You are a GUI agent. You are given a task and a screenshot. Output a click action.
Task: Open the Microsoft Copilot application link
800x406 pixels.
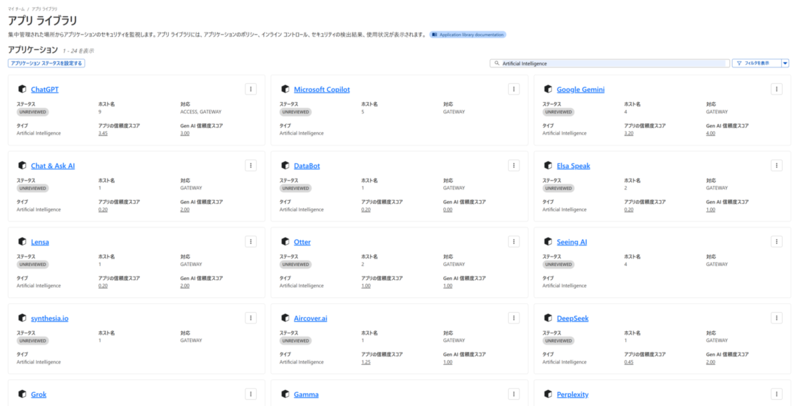click(x=322, y=89)
